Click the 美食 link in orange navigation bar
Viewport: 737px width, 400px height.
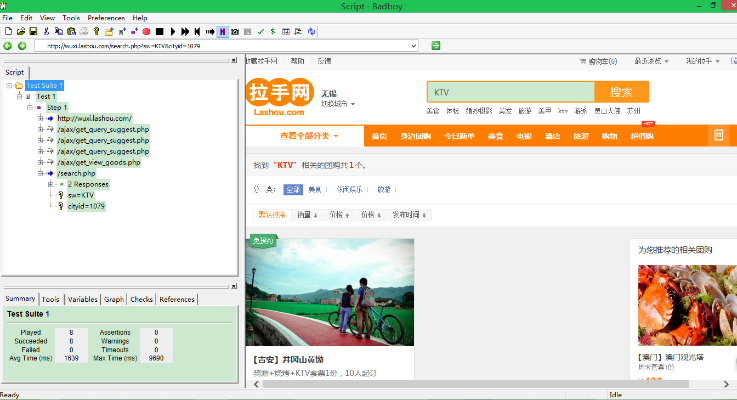tap(495, 135)
